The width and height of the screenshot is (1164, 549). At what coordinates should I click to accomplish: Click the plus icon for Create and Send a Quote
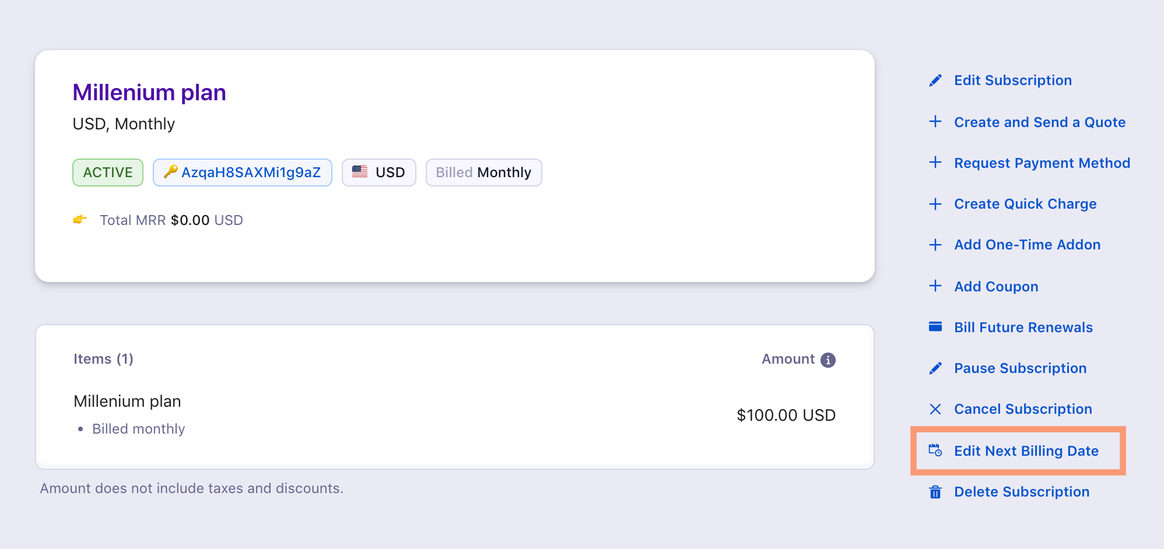(935, 122)
